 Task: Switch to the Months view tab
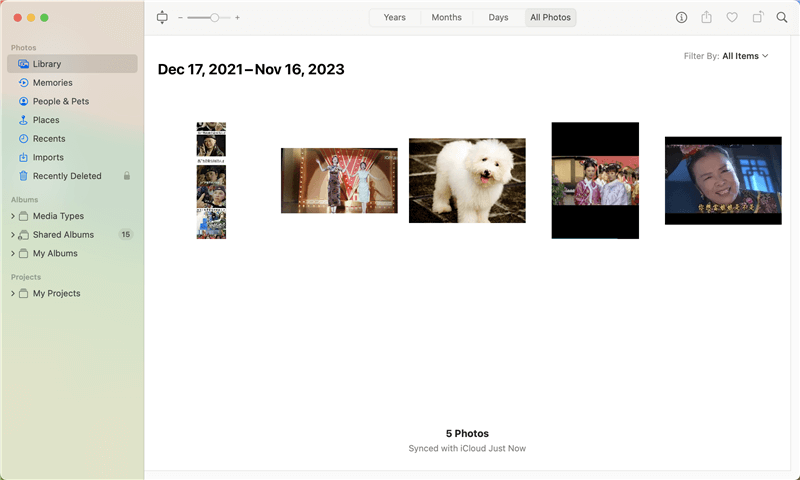[x=446, y=17]
